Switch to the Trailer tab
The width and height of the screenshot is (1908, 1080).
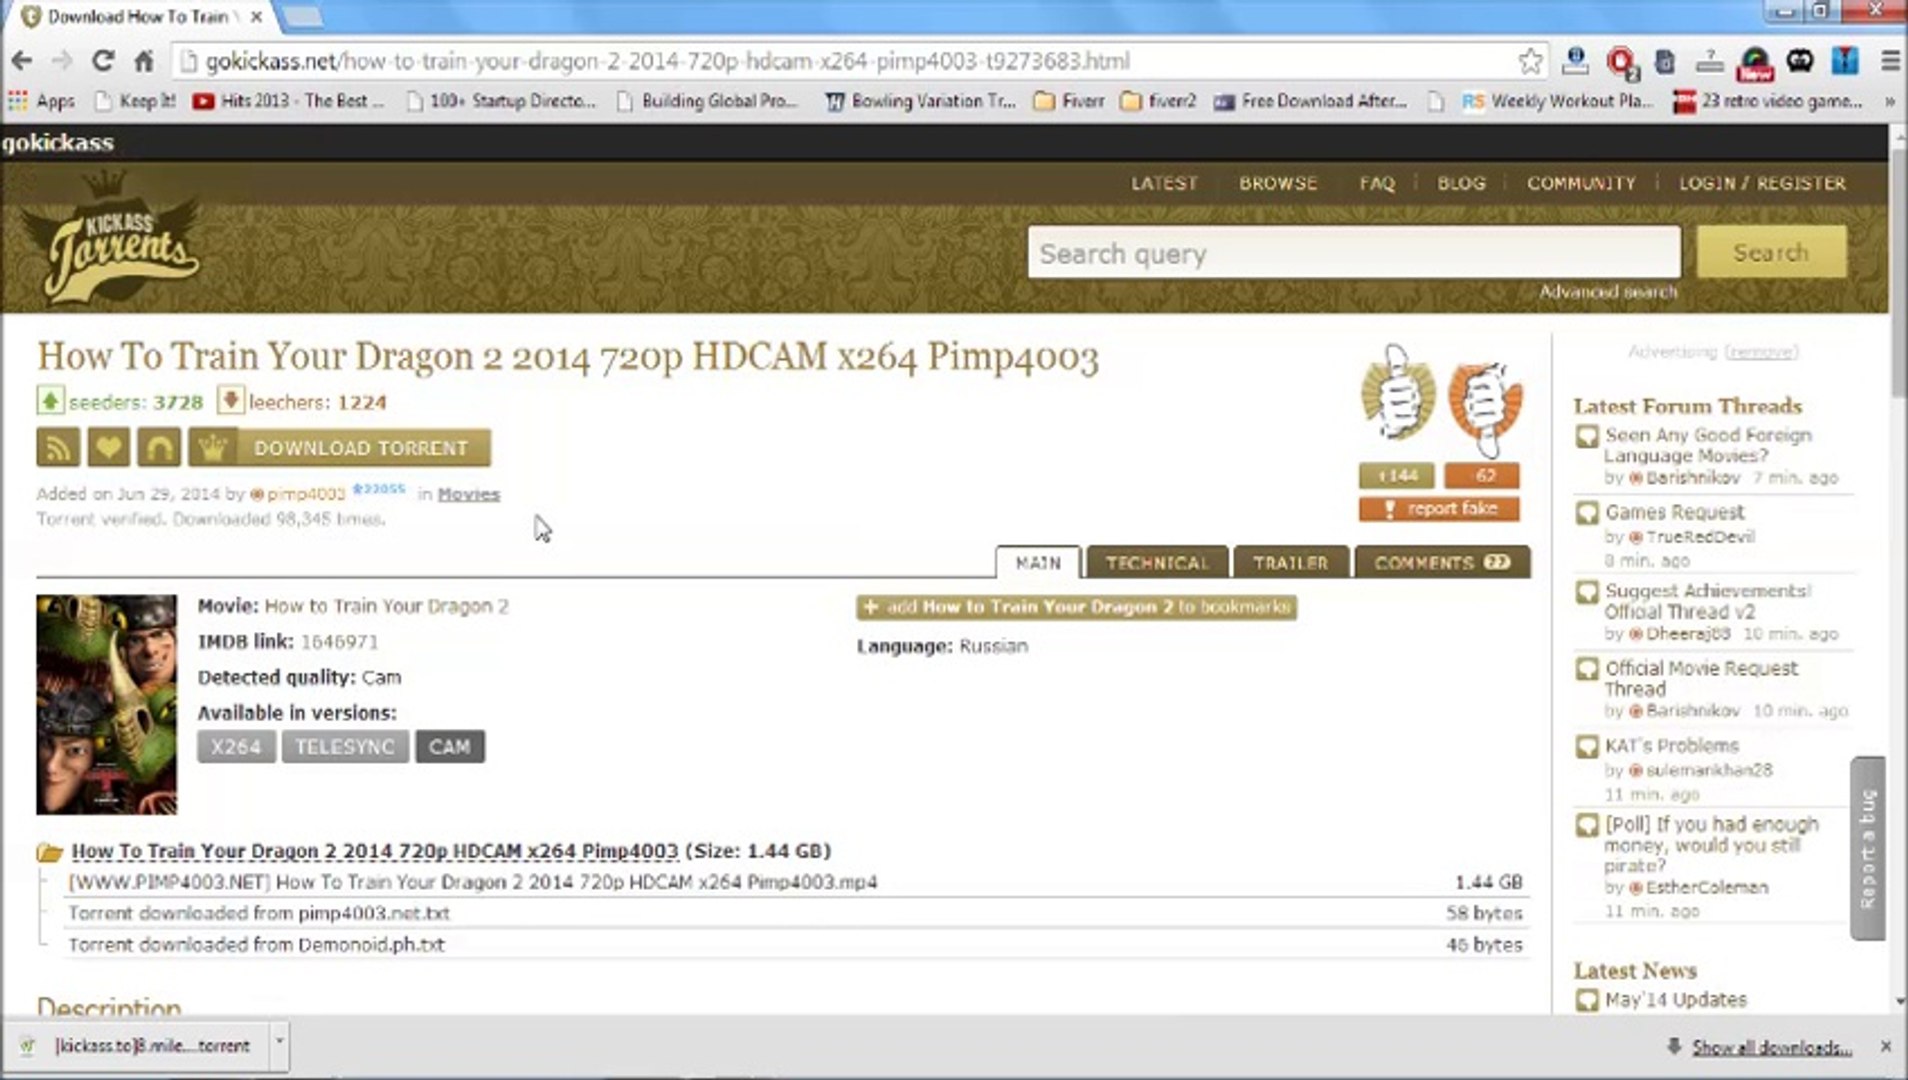[1291, 563]
